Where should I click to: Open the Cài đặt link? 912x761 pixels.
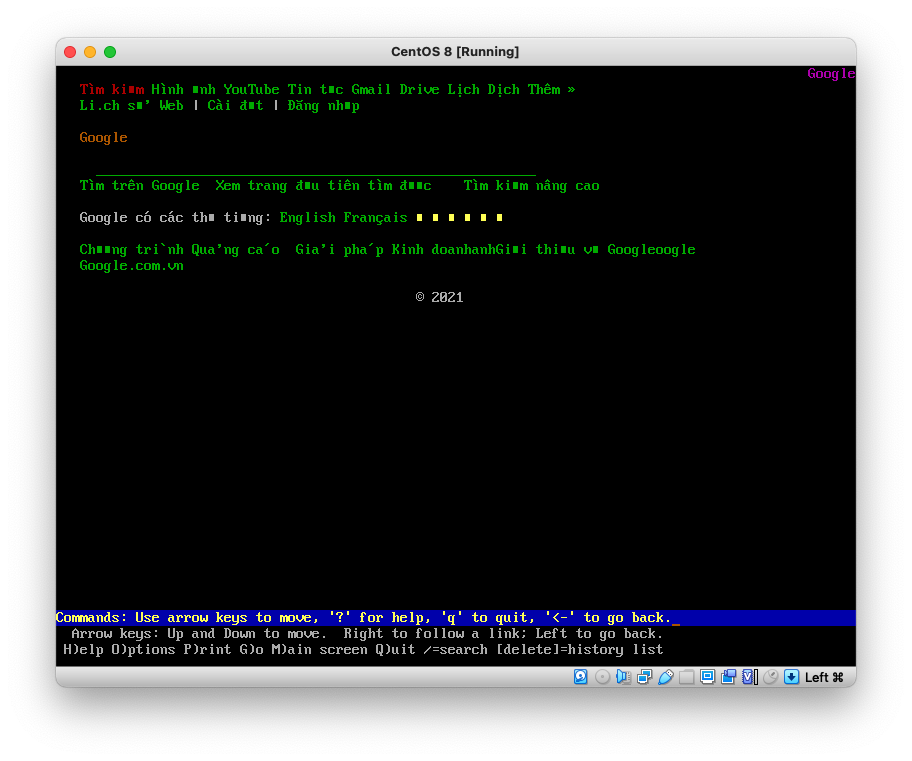[x=235, y=106]
